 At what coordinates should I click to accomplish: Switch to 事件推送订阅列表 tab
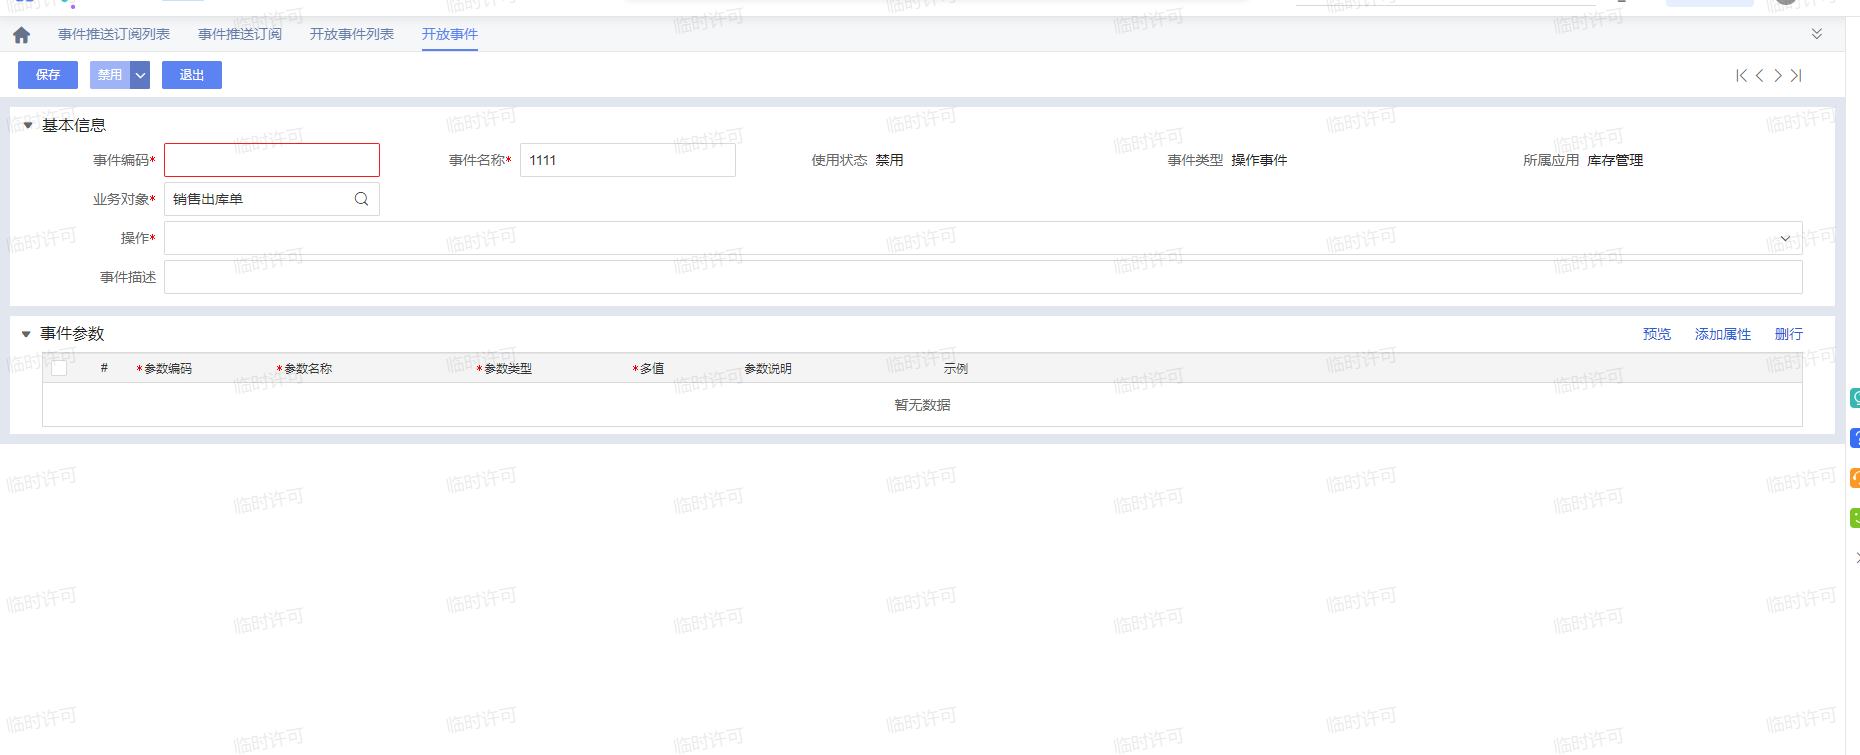114,34
